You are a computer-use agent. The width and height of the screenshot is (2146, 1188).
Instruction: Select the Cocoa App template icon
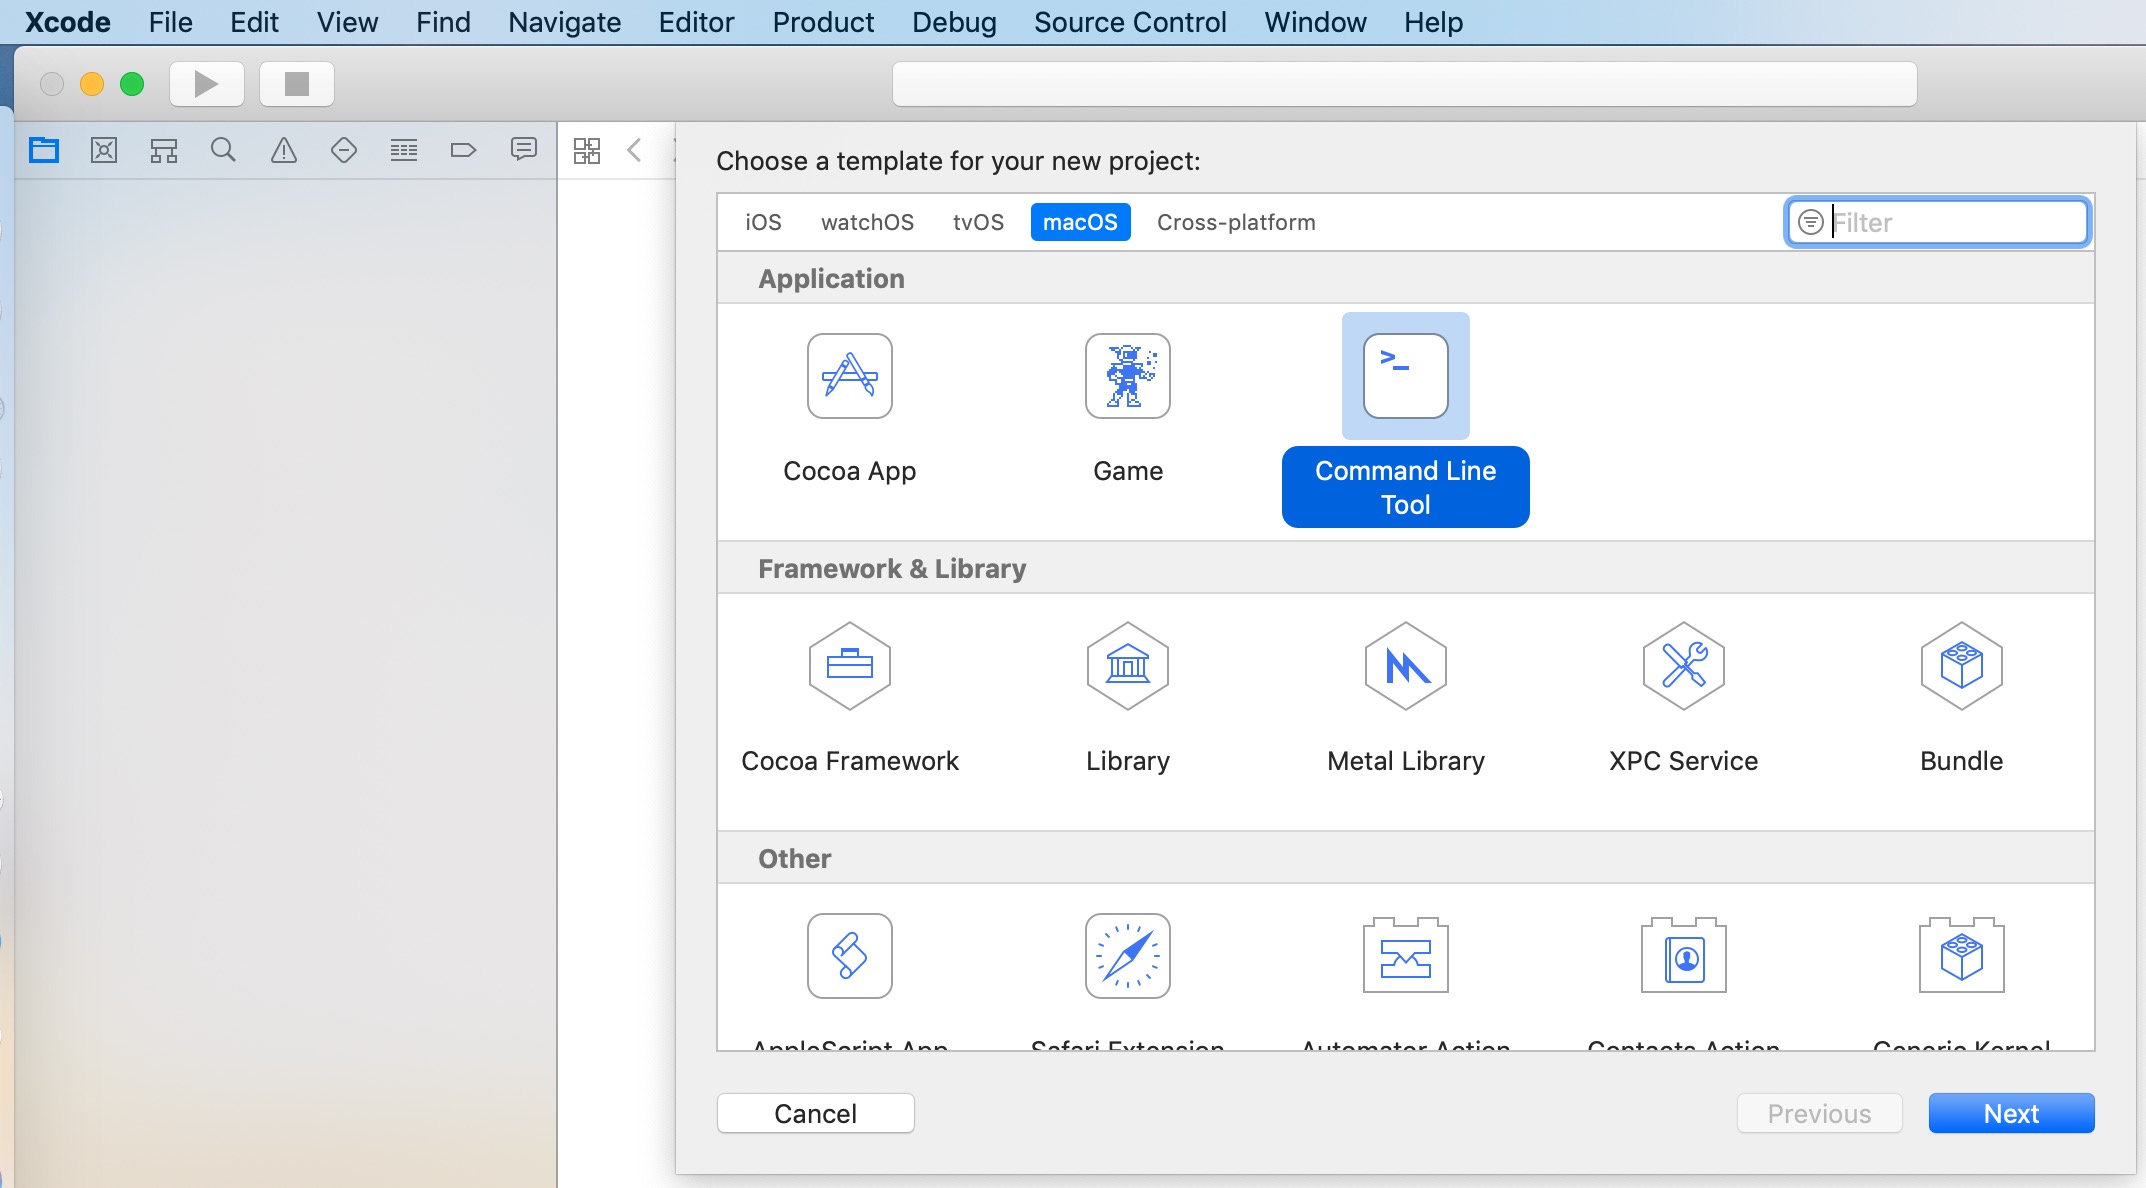click(x=850, y=376)
